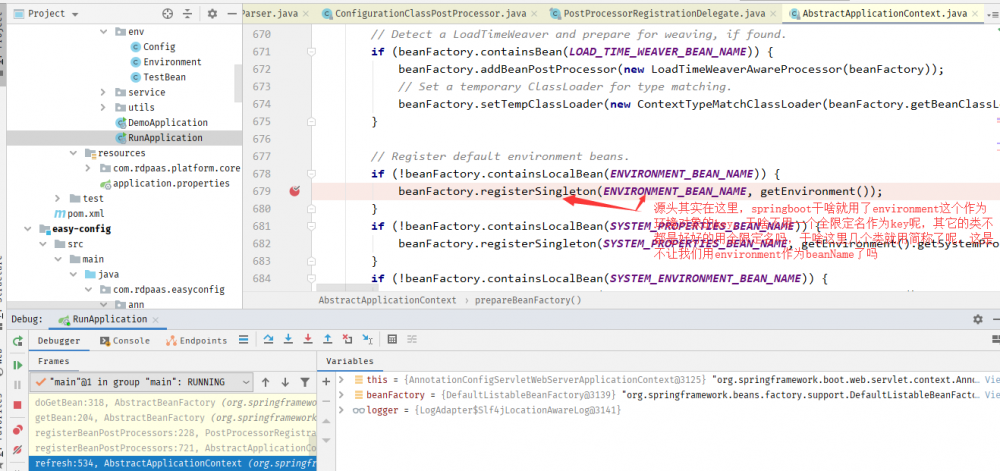
Task: Expand the 'this' variable node
Action: [342, 380]
